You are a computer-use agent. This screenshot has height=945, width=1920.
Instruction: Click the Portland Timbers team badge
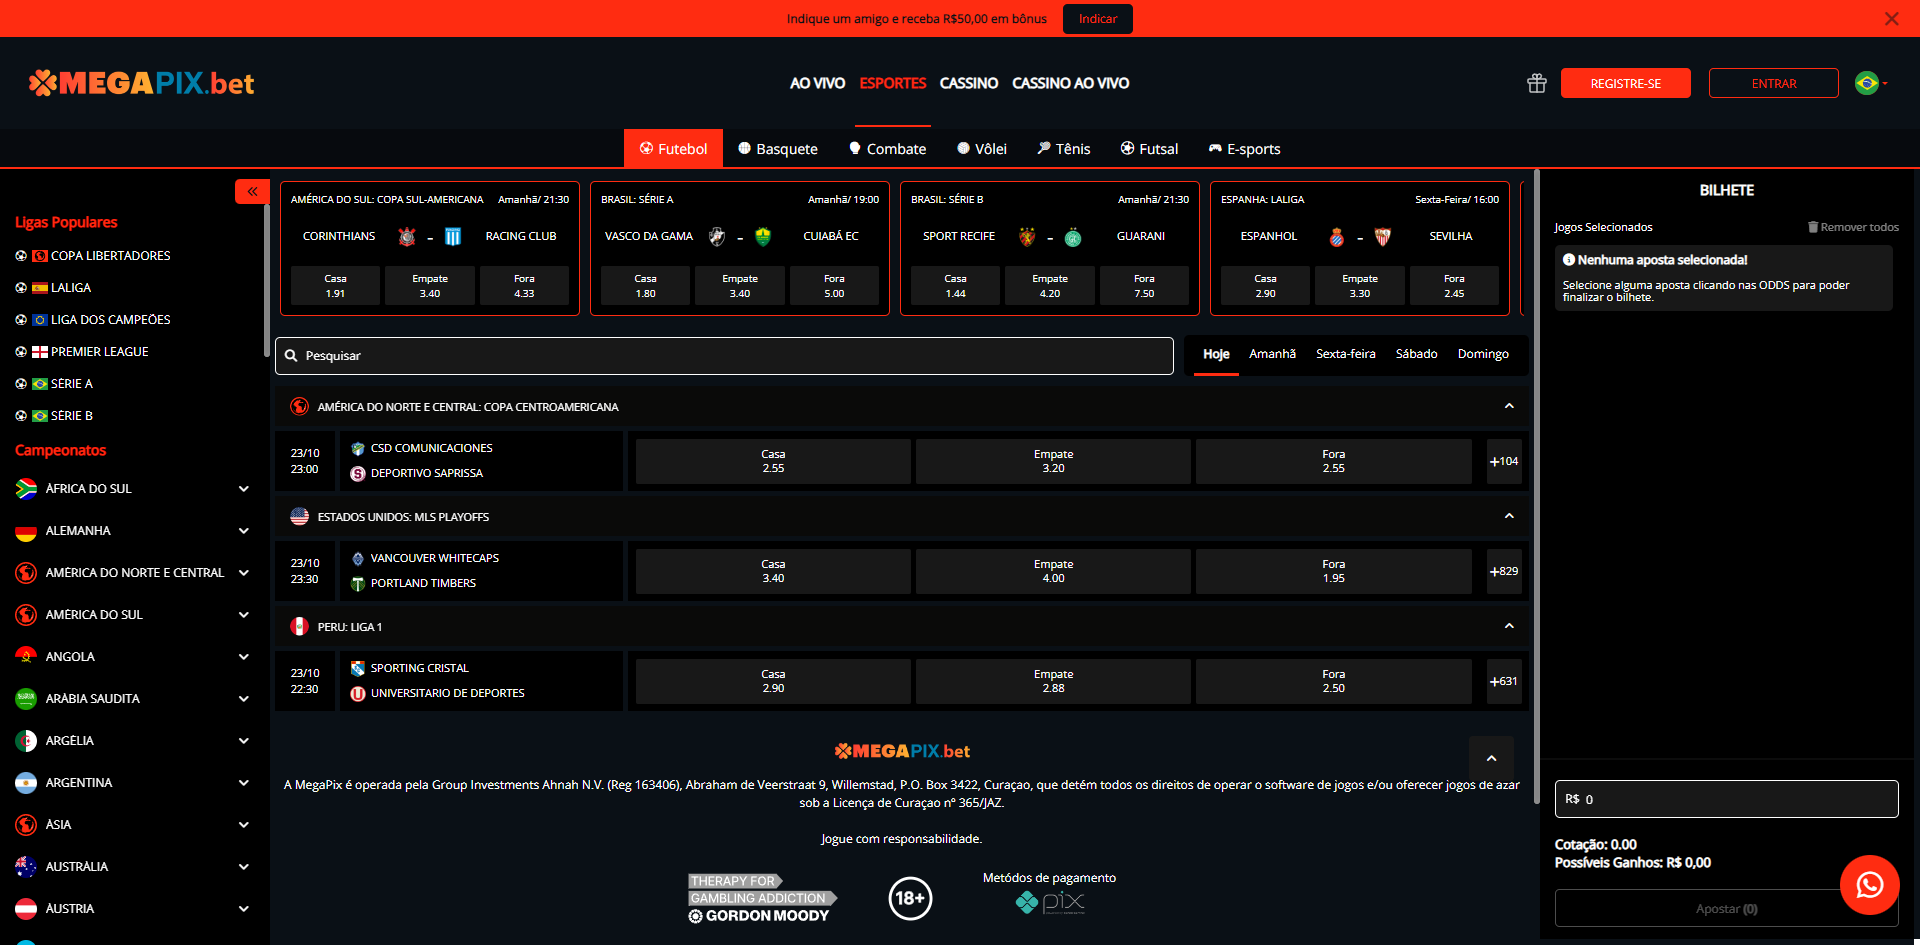tap(358, 584)
